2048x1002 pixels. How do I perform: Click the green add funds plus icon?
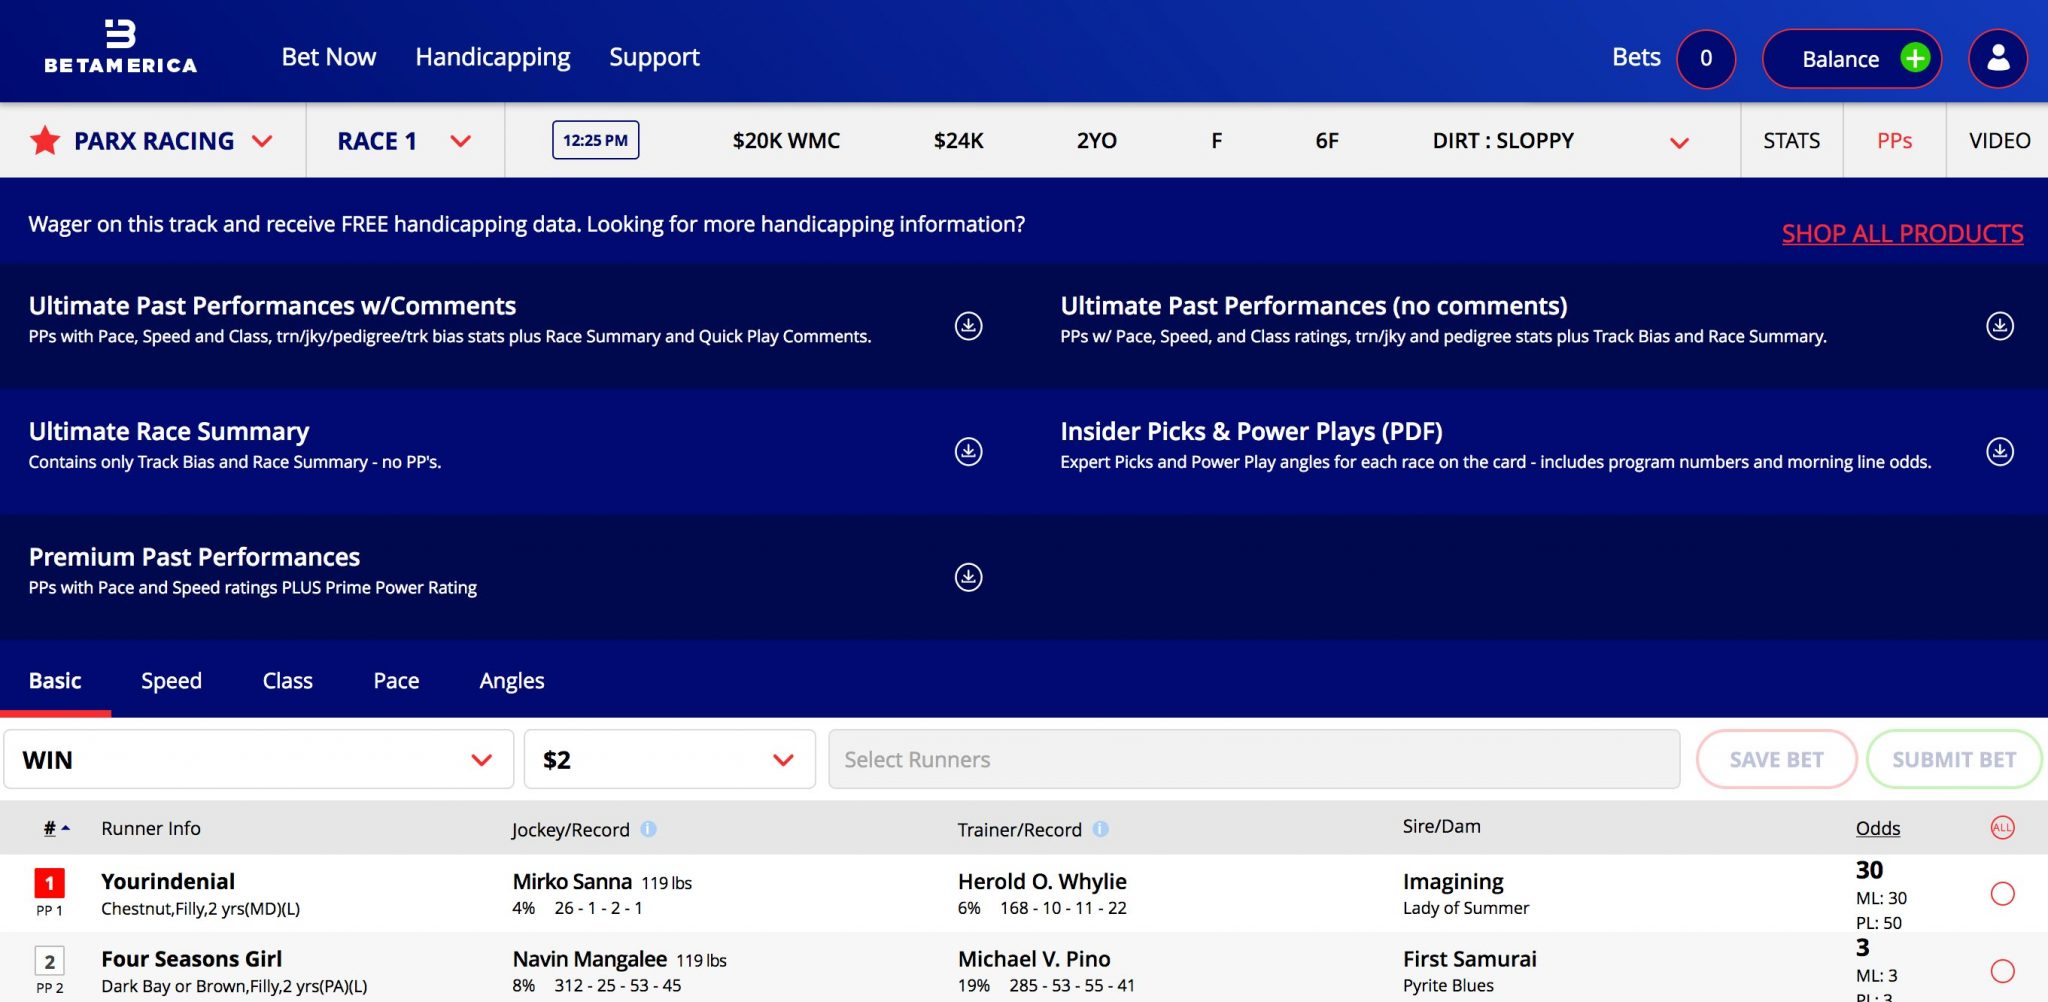click(x=1914, y=58)
